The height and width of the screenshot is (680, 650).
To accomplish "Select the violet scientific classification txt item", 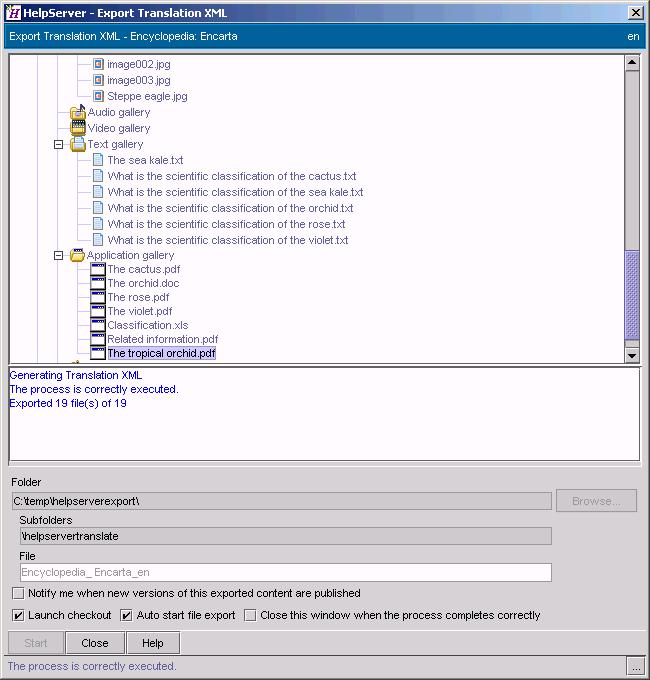I will click(x=228, y=240).
